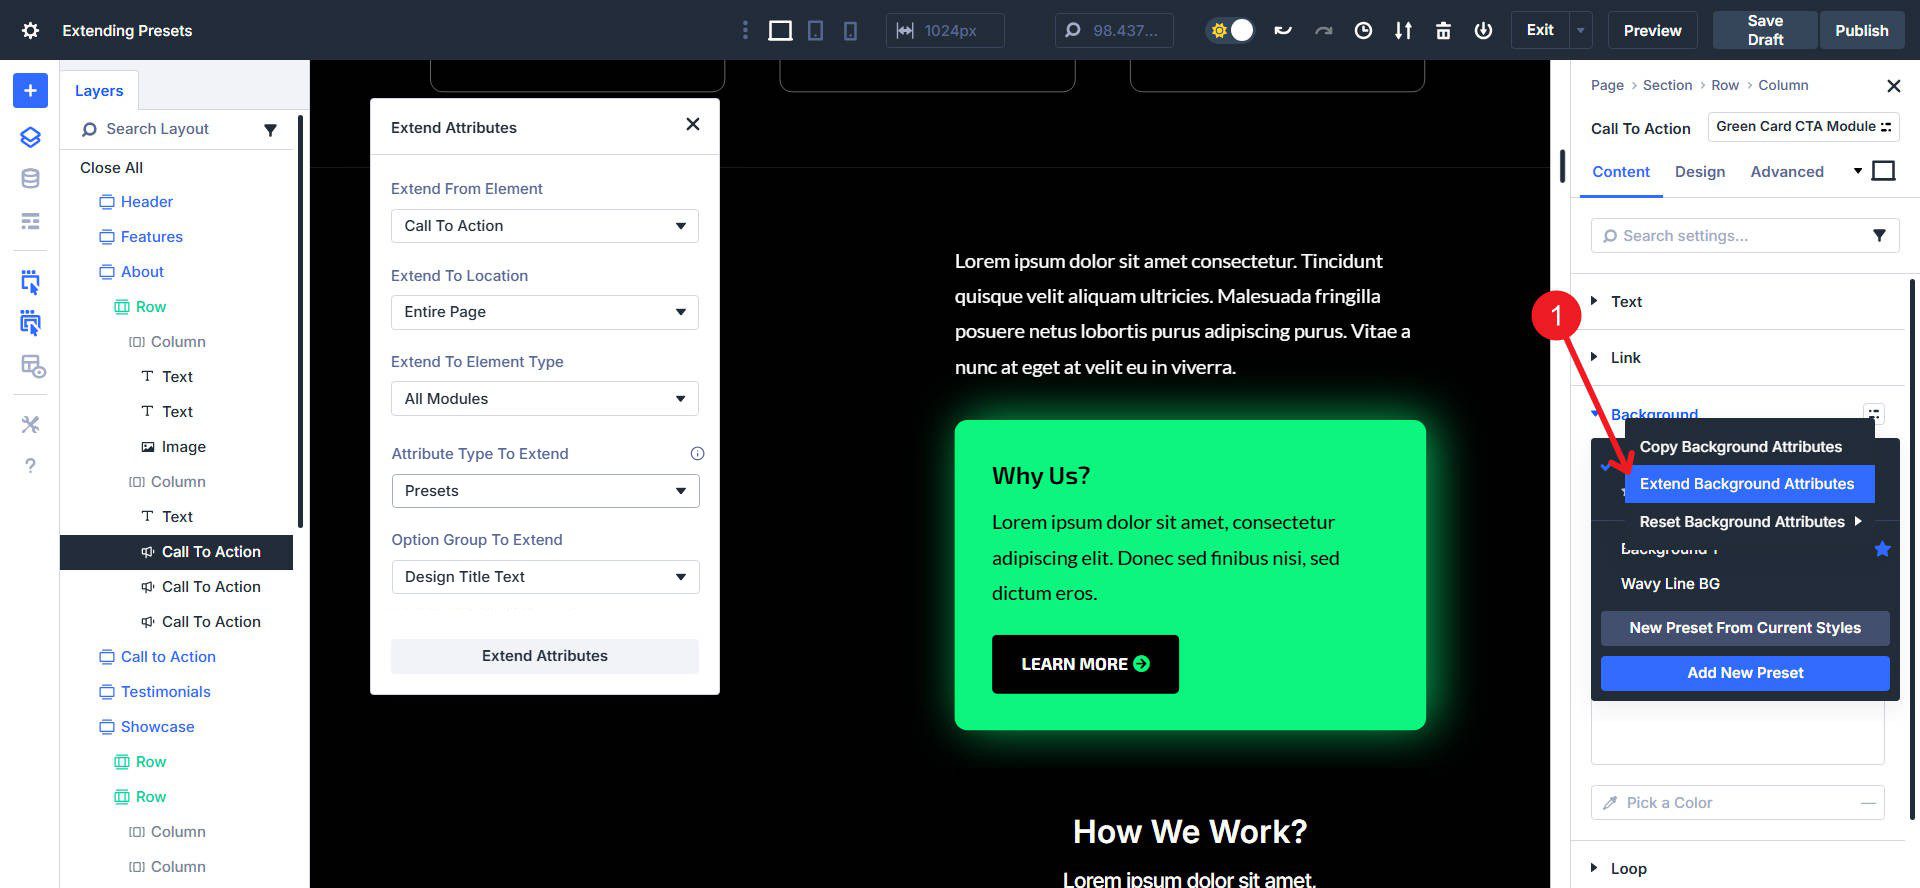The image size is (1920, 888).
Task: Open the Extend To Location dropdown
Action: tap(544, 312)
